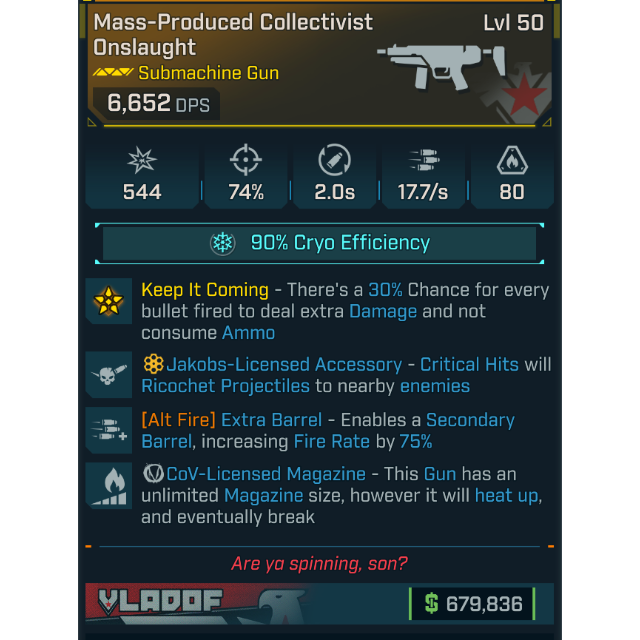Click the 6,652 DPS value box
640x640 pixels.
[x=157, y=103]
